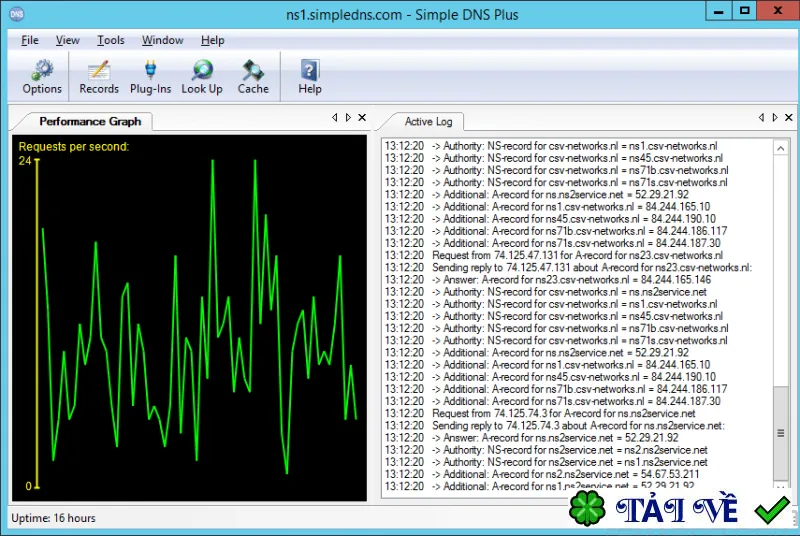
Task: Close the Active Log panel
Action: click(x=788, y=117)
